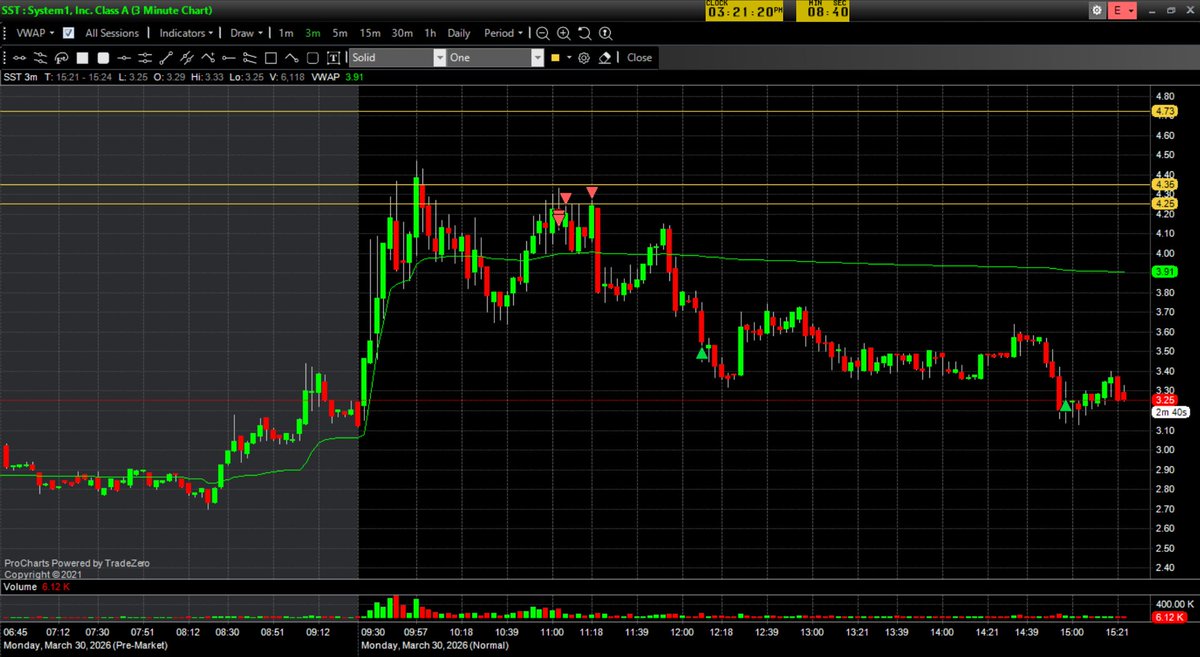
Task: Toggle the checkbox next to VWAP
Action: [67, 33]
